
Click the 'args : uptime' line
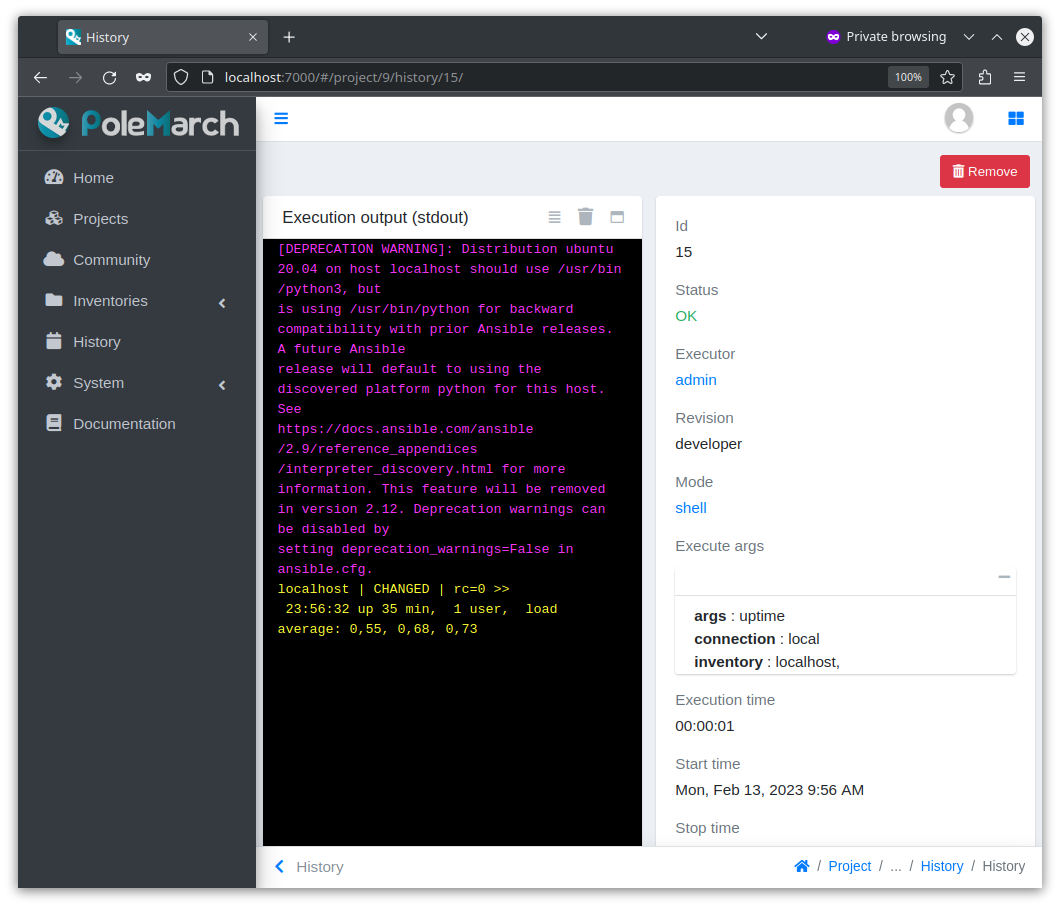point(739,616)
